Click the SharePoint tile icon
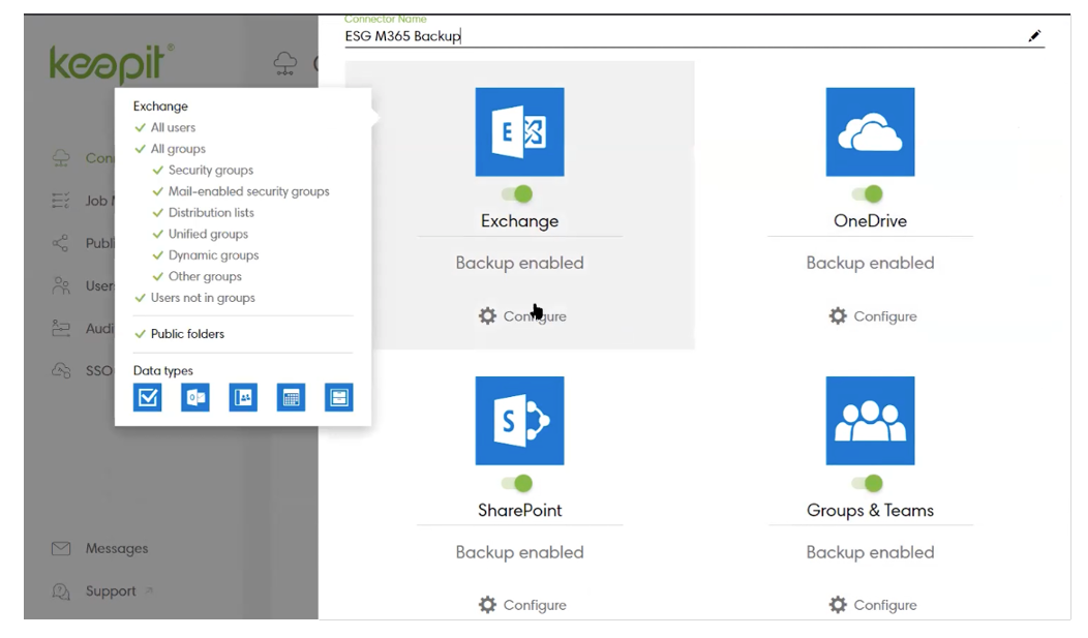The width and height of the screenshot is (1088, 638). [x=519, y=420]
